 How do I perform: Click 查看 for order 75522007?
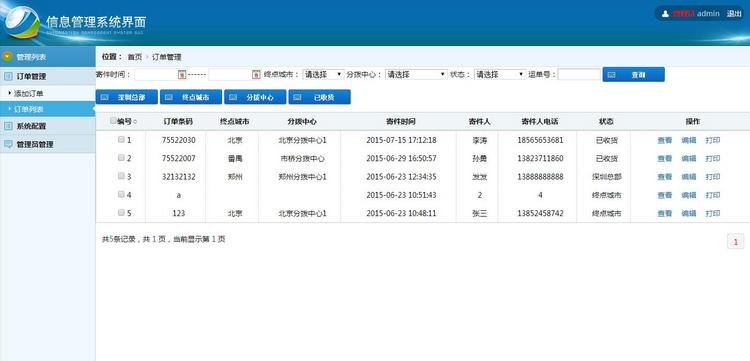click(664, 158)
